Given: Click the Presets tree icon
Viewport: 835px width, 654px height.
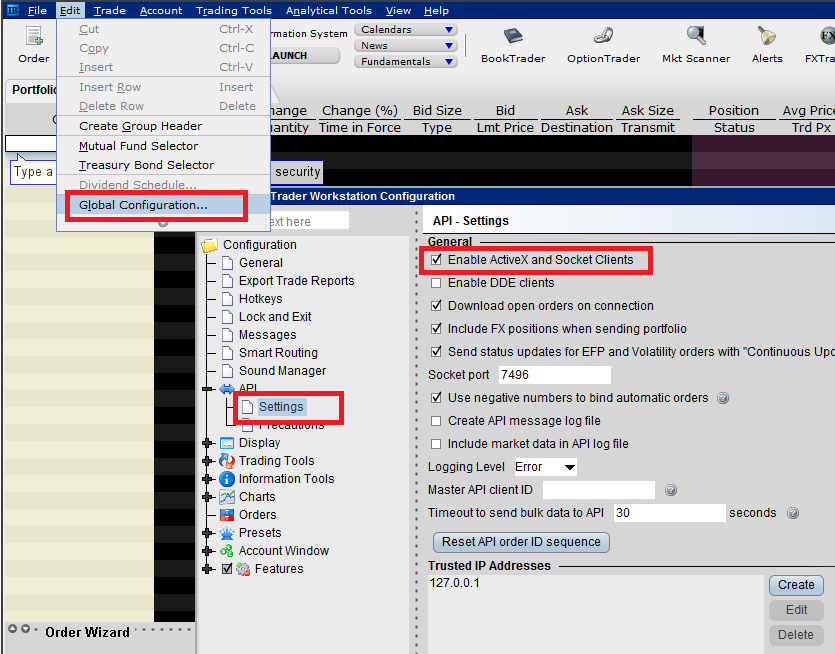Looking at the screenshot, I should (x=227, y=533).
